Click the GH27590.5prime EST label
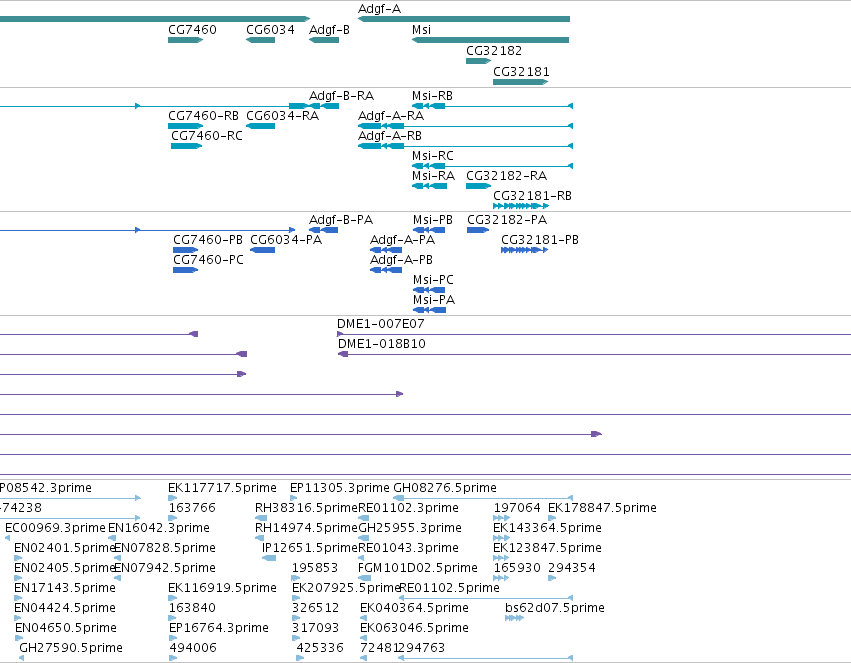Screen dimensions: 851x663 71,648
